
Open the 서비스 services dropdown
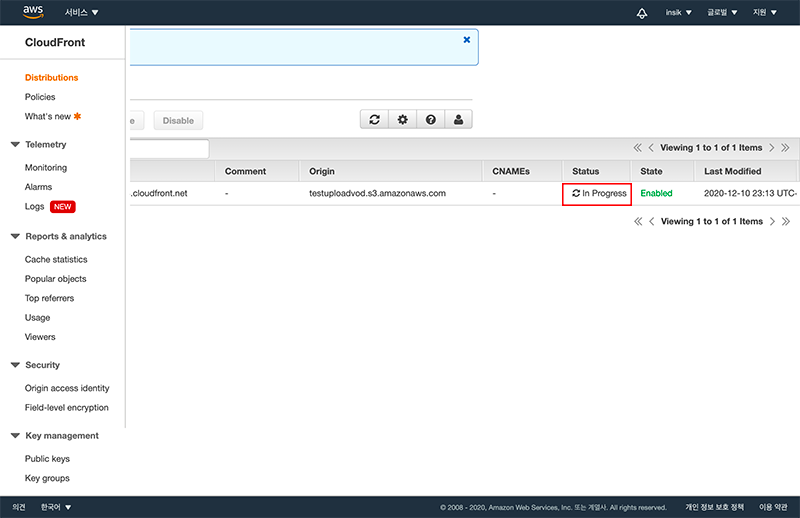[x=82, y=12]
